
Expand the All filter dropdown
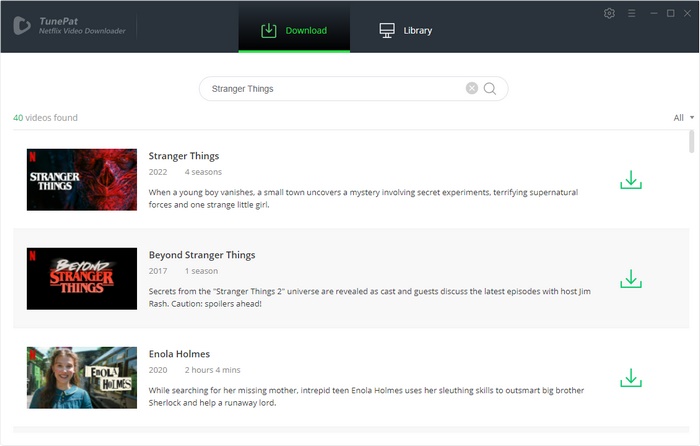click(x=683, y=118)
